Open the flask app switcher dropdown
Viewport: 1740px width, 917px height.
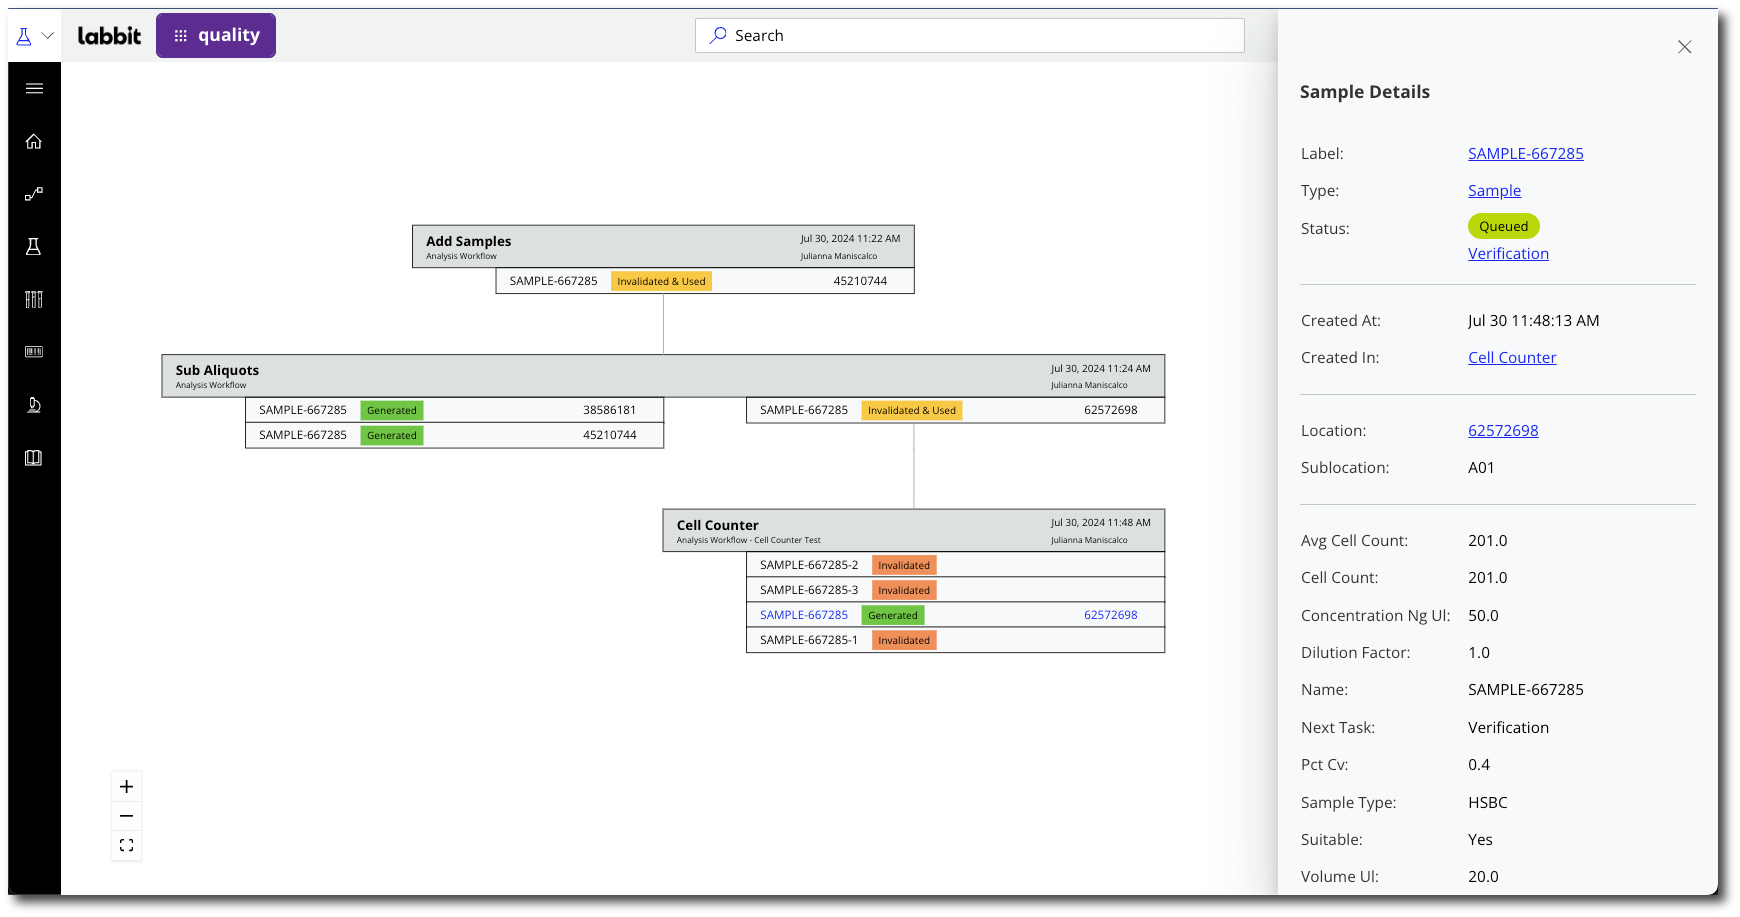point(34,36)
